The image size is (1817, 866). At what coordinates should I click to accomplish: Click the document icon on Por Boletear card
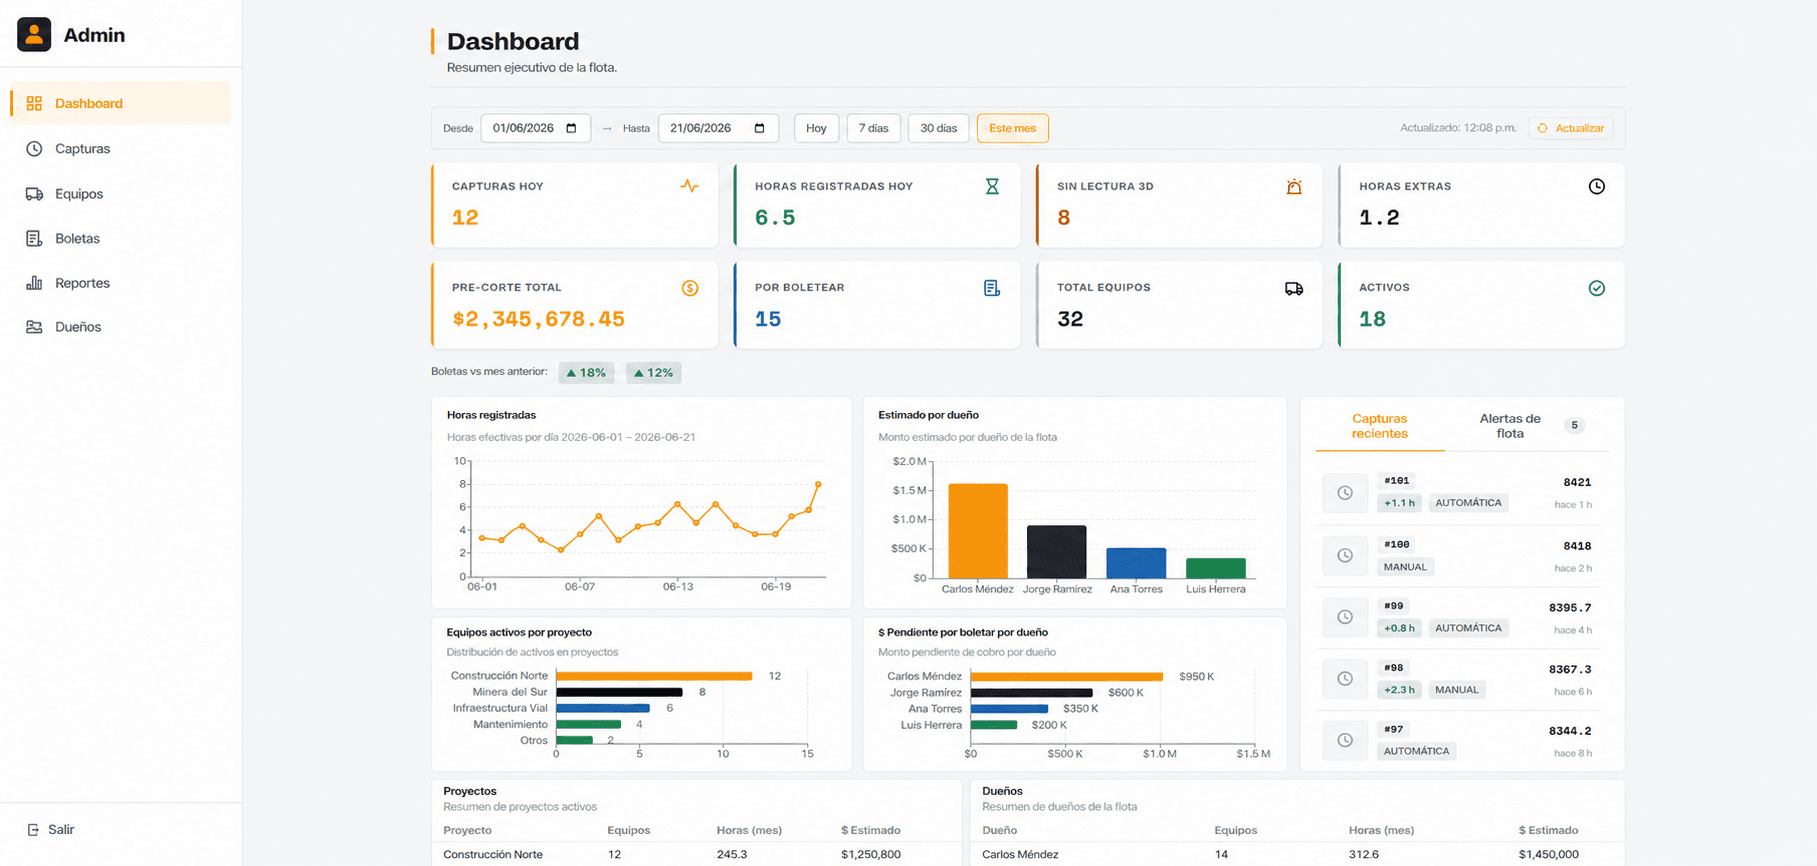coord(992,288)
